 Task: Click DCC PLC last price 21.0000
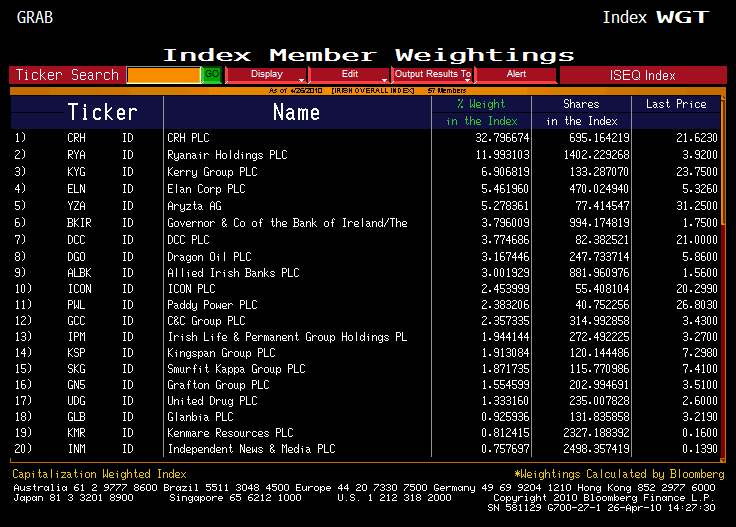697,240
